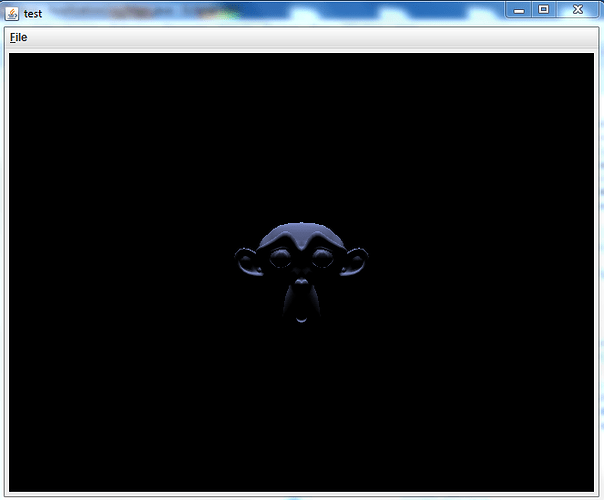Click the "test" window title text
The image size is (604, 500).
[x=33, y=14]
